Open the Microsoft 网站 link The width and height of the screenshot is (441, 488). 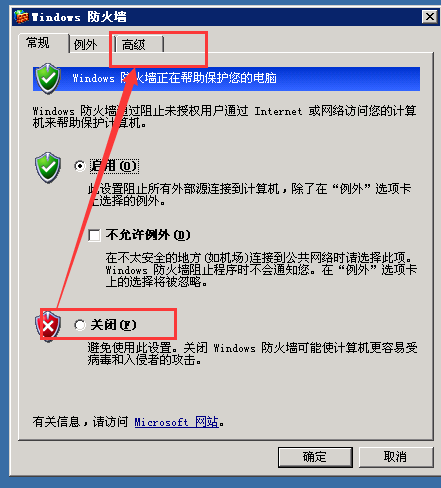point(176,422)
